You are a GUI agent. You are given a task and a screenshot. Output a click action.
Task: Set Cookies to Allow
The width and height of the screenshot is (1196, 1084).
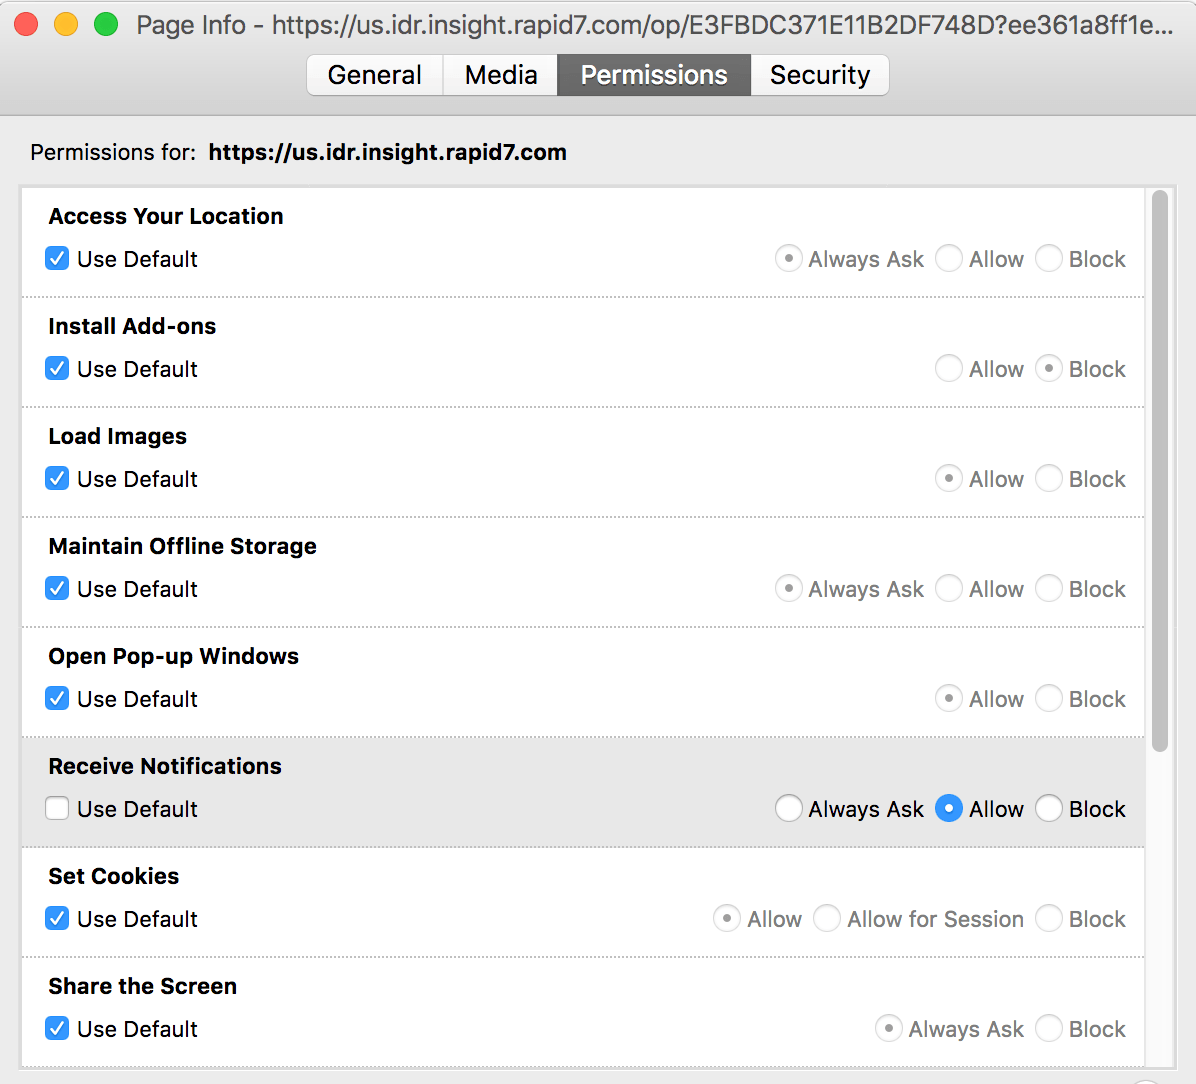click(x=727, y=918)
